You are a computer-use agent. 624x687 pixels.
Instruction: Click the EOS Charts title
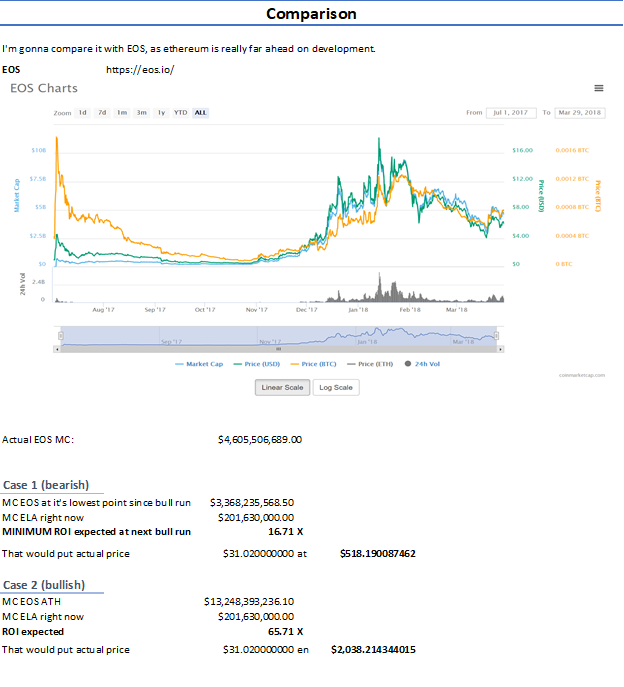tap(44, 88)
